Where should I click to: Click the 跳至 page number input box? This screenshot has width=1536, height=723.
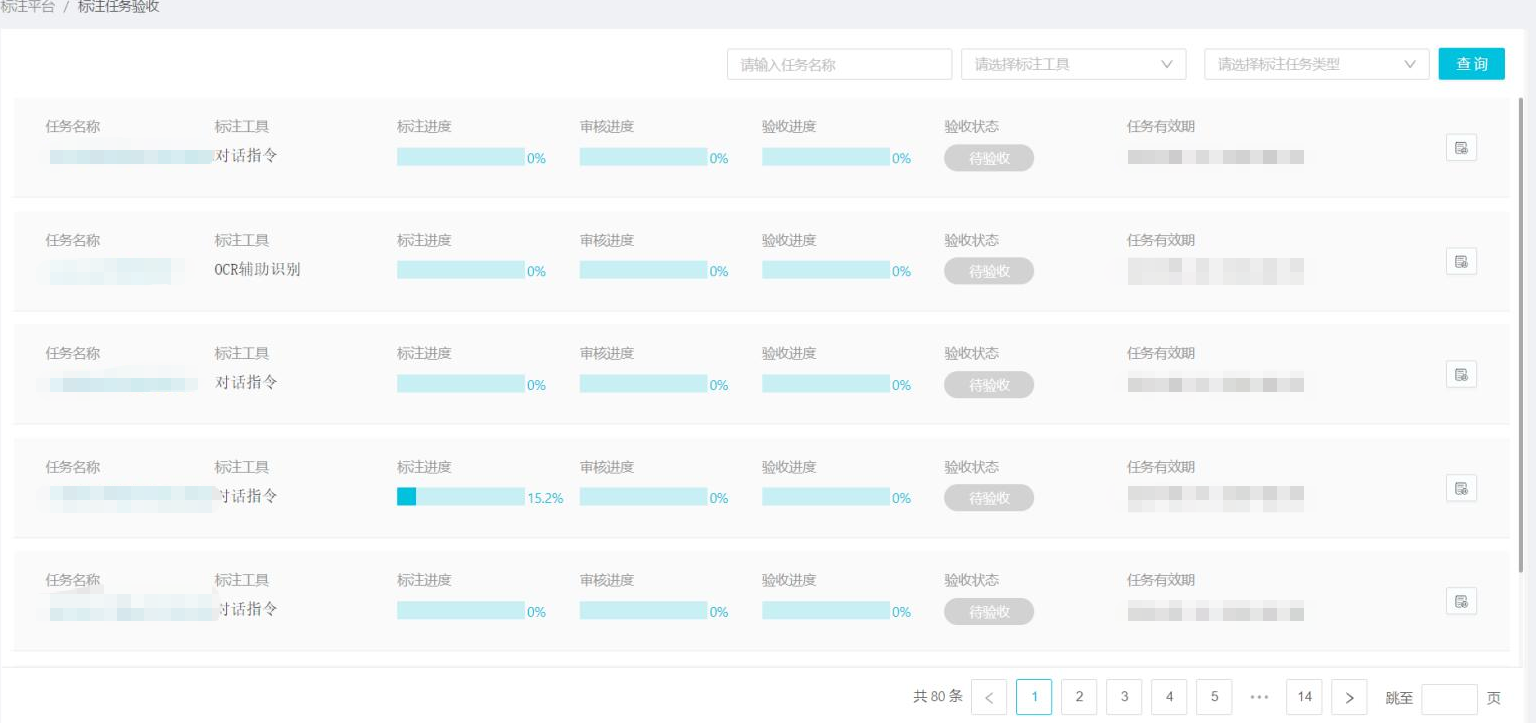[1449, 698]
